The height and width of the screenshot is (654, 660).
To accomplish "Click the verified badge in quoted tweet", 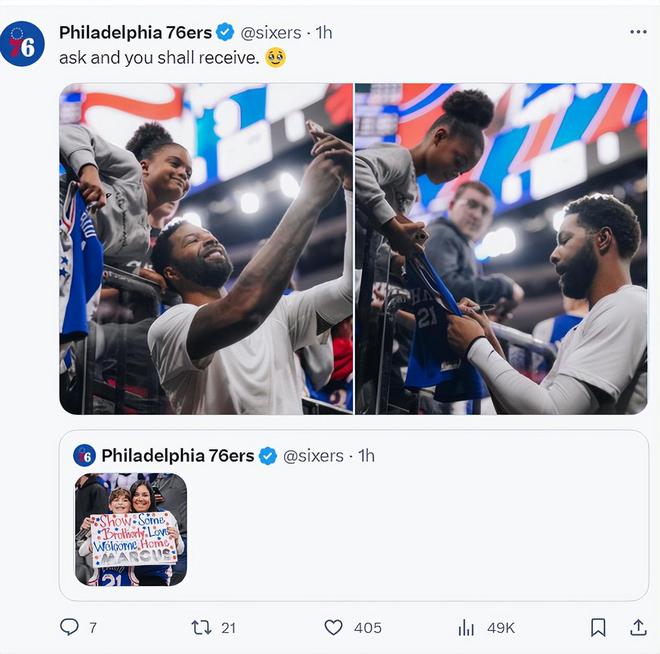I will (268, 456).
